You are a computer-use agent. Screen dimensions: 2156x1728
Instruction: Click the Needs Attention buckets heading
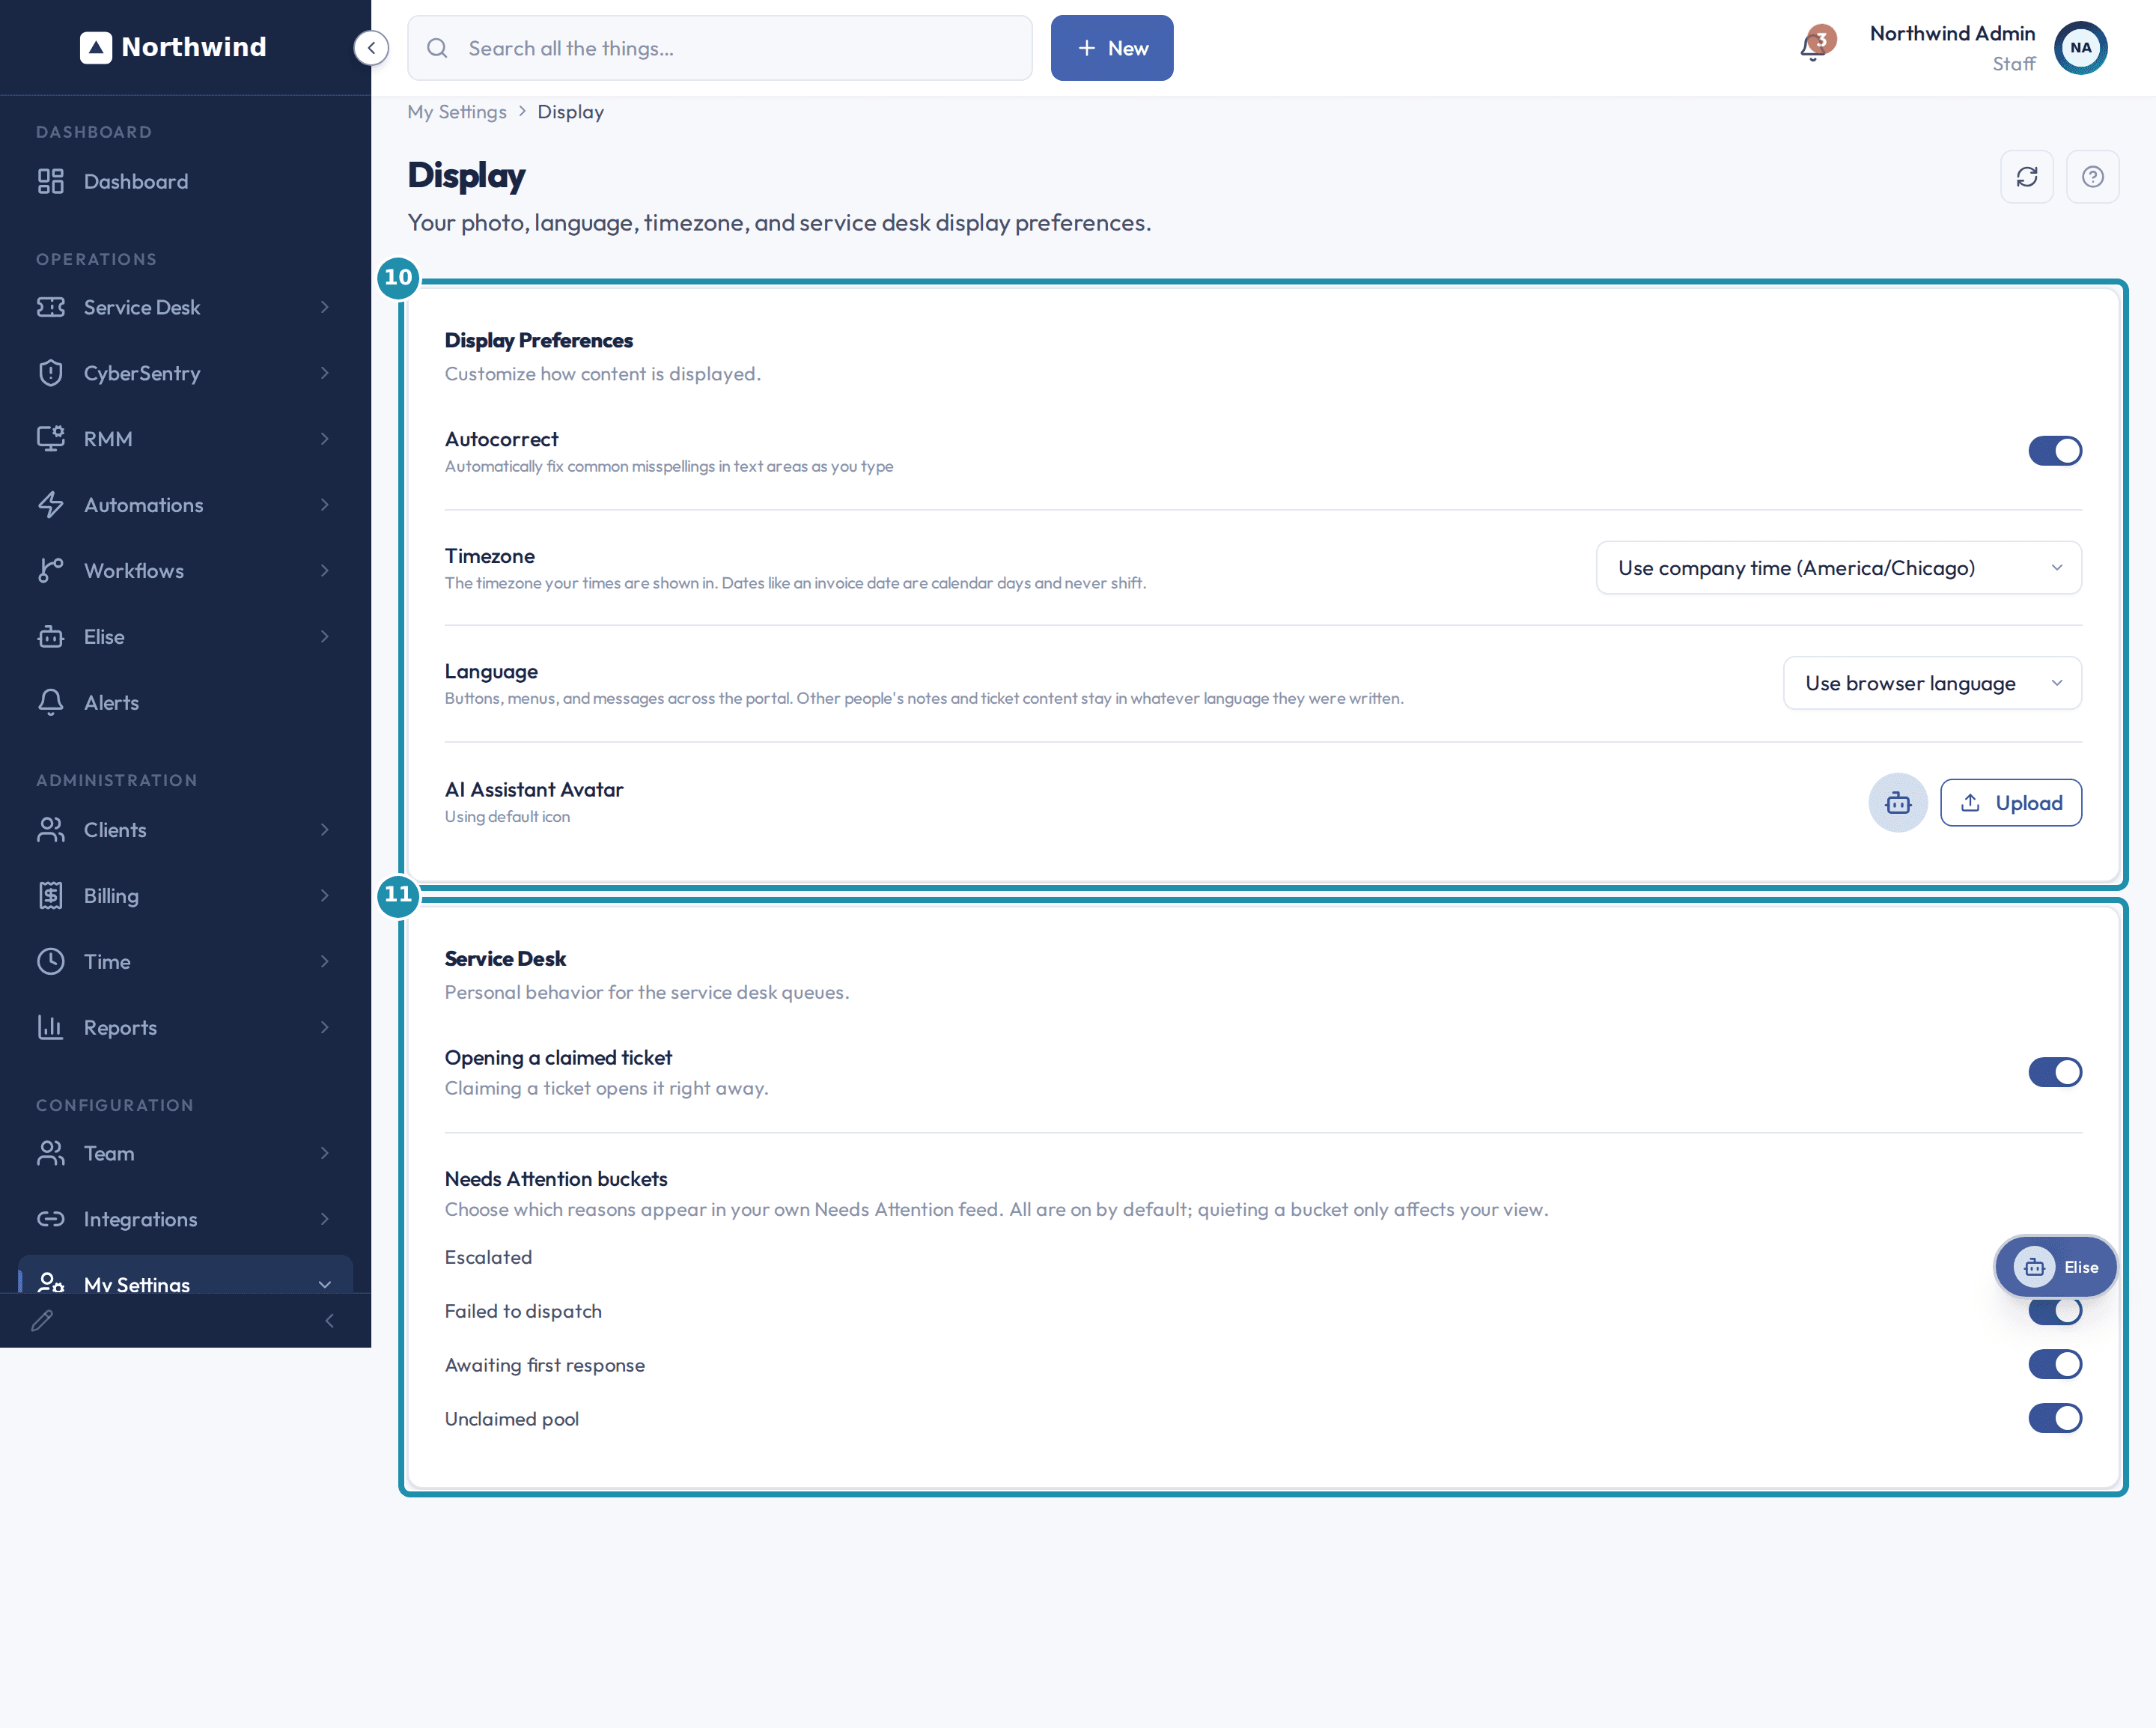coord(556,1179)
